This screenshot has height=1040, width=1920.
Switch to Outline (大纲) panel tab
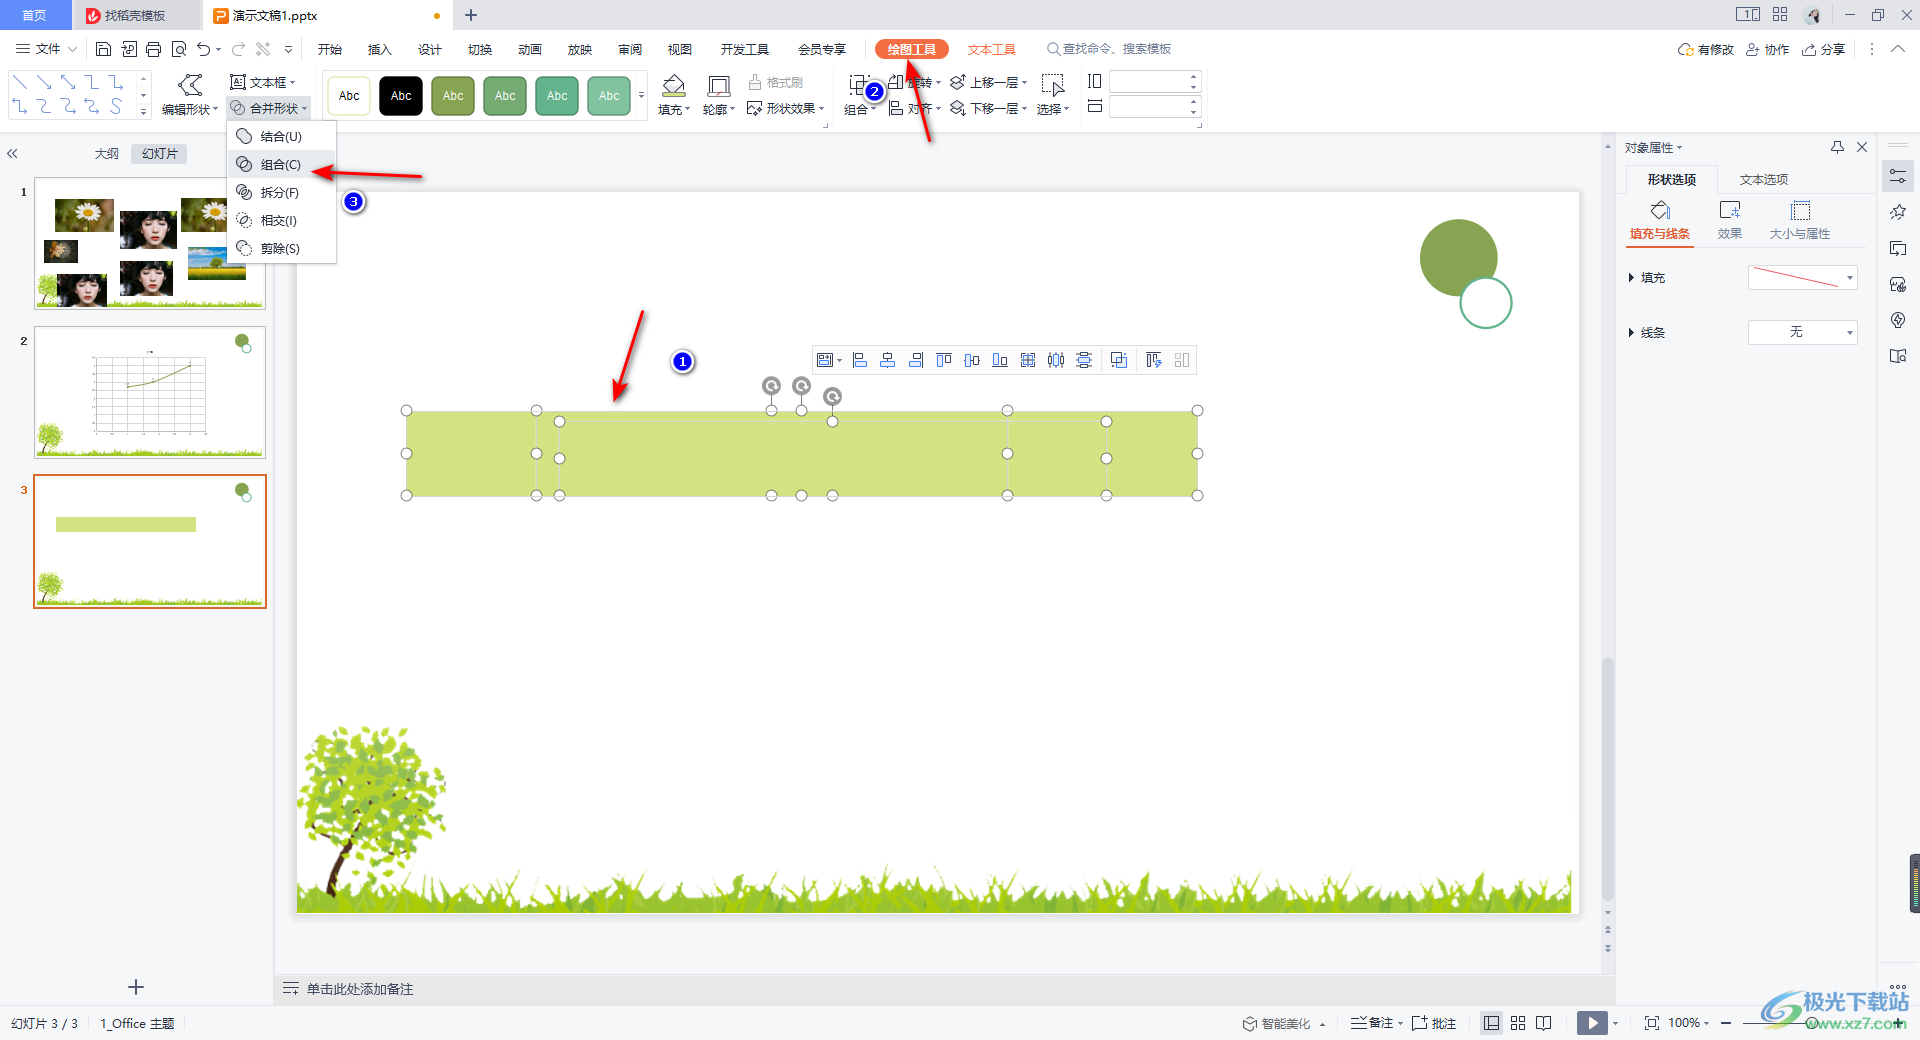pyautogui.click(x=106, y=153)
